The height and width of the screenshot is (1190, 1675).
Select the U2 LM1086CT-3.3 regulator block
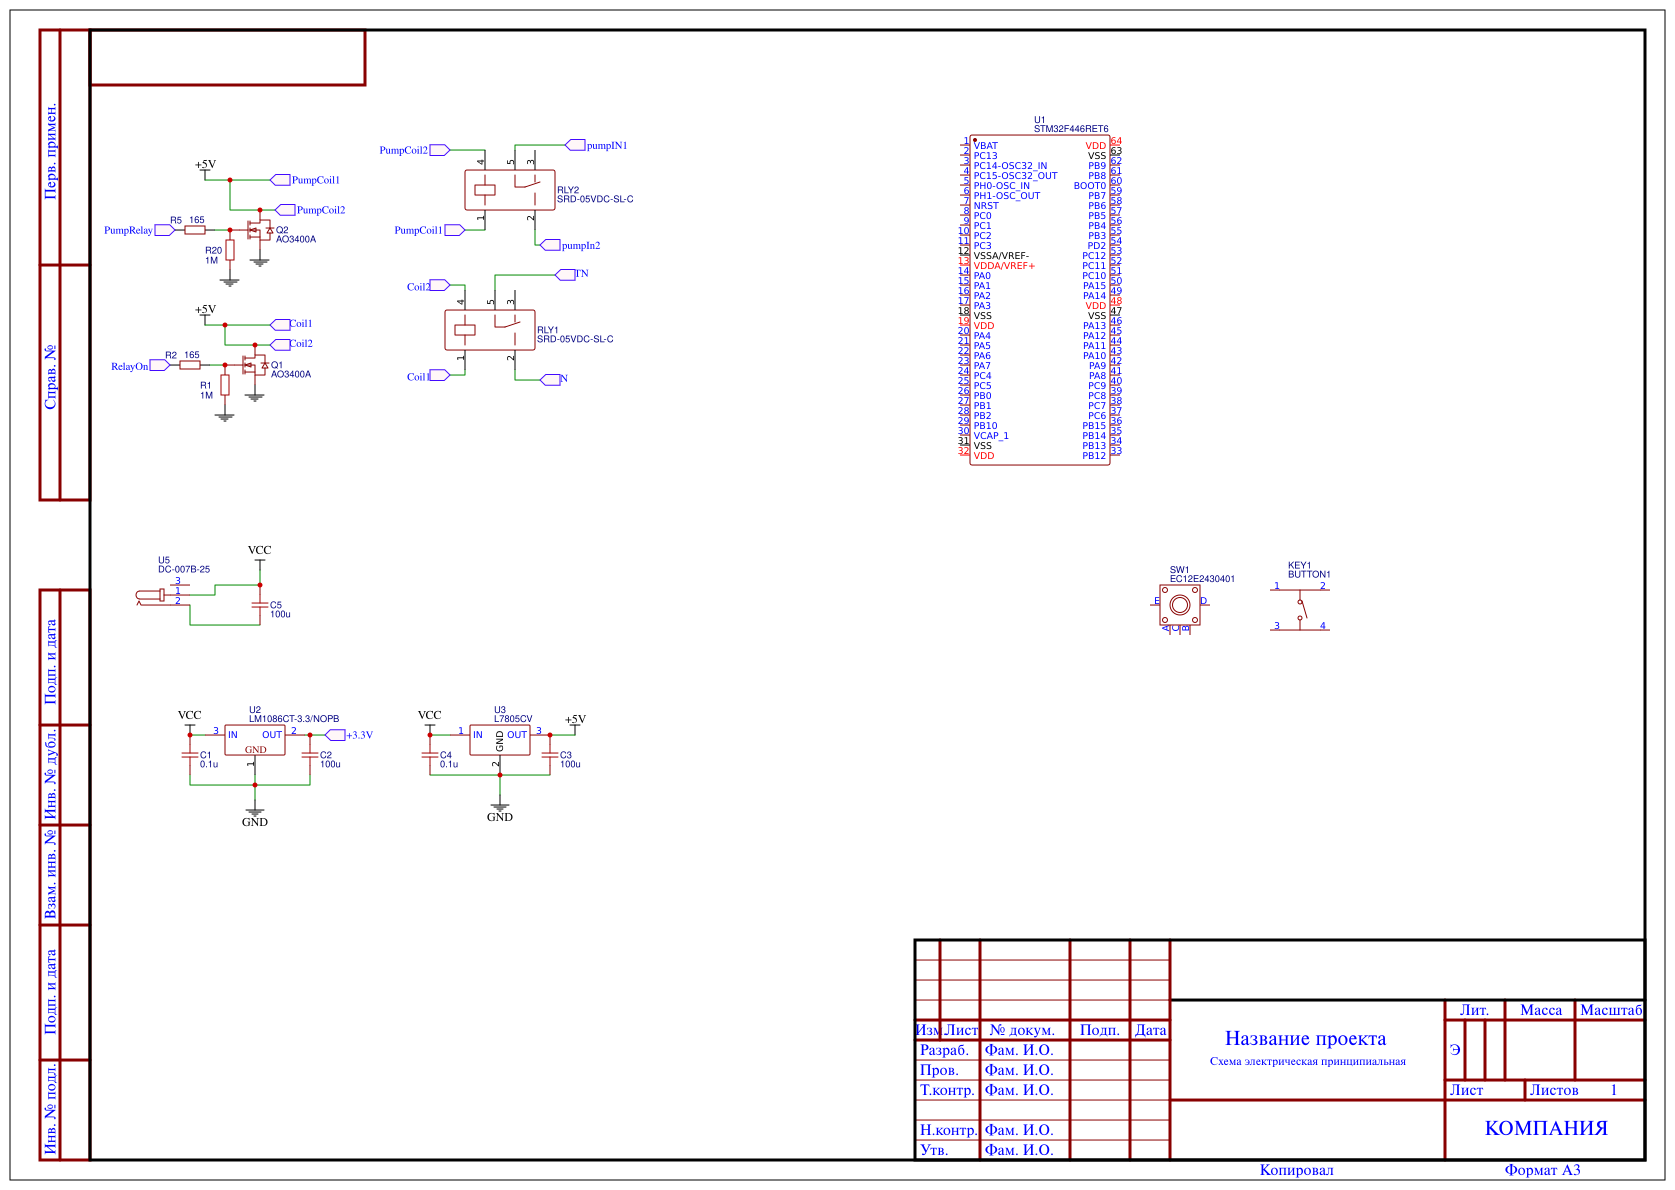pyautogui.click(x=255, y=740)
